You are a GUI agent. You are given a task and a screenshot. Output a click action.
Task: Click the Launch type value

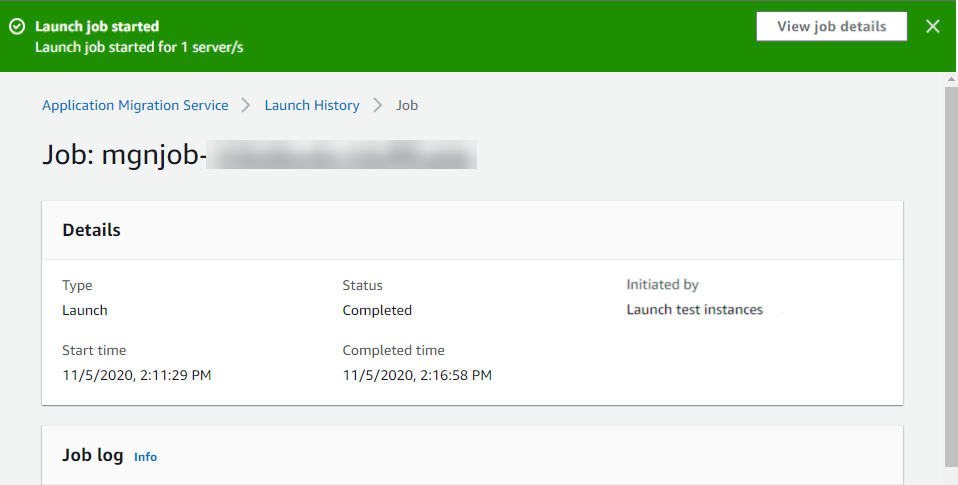(85, 310)
